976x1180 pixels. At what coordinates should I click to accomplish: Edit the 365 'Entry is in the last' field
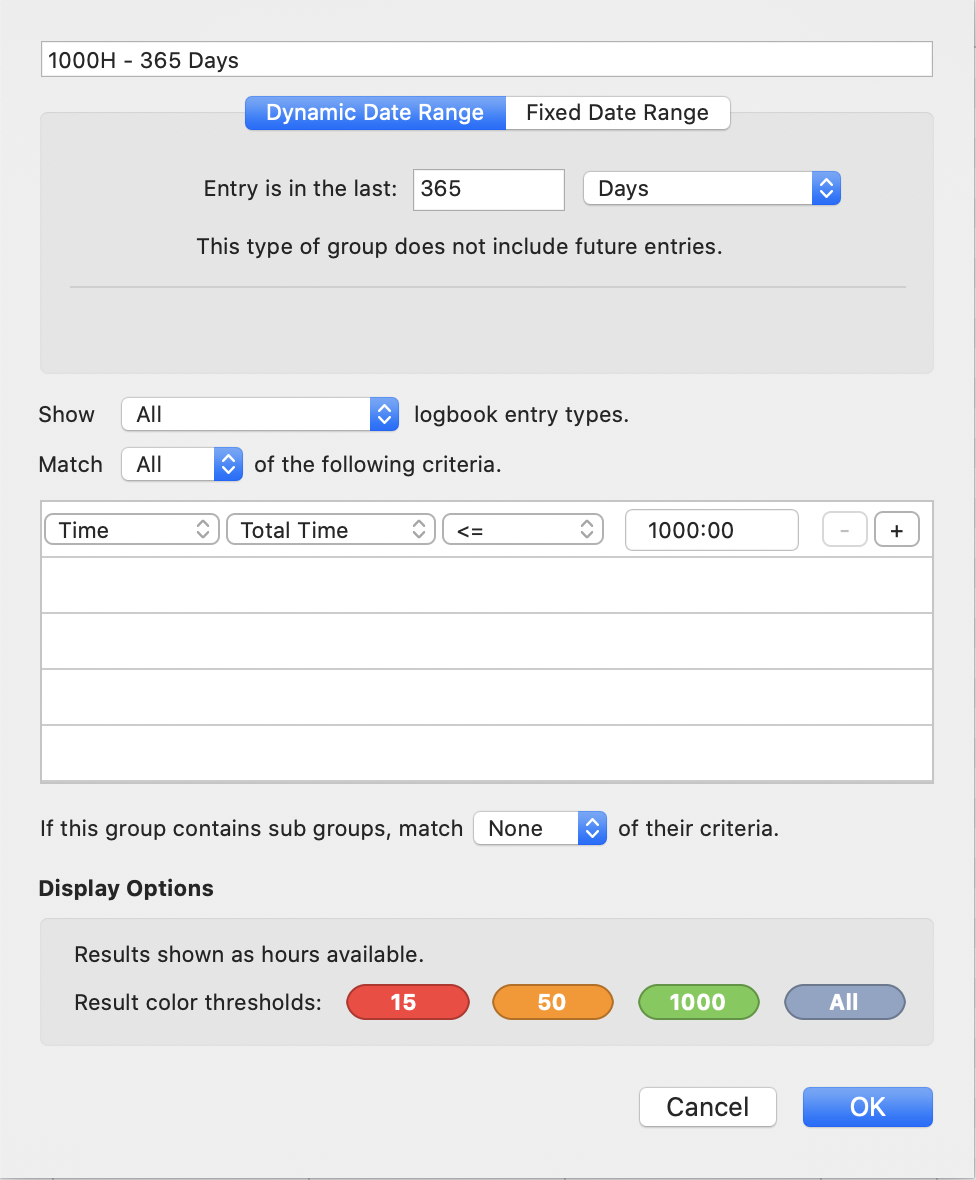pyautogui.click(x=488, y=189)
